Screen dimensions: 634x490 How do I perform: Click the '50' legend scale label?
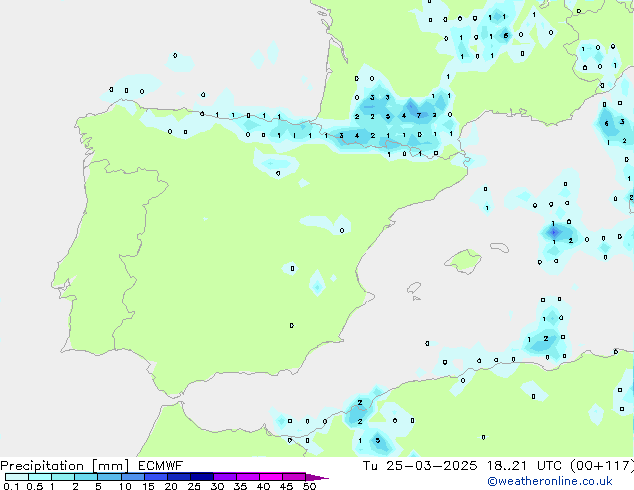tap(309, 486)
